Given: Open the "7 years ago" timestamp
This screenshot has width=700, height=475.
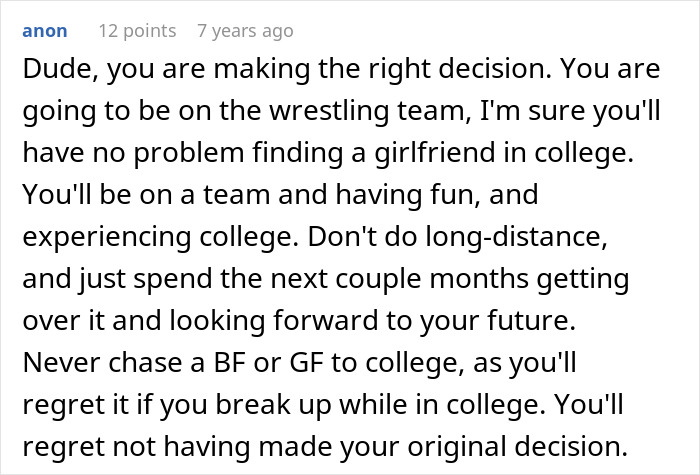Looking at the screenshot, I should (245, 31).
